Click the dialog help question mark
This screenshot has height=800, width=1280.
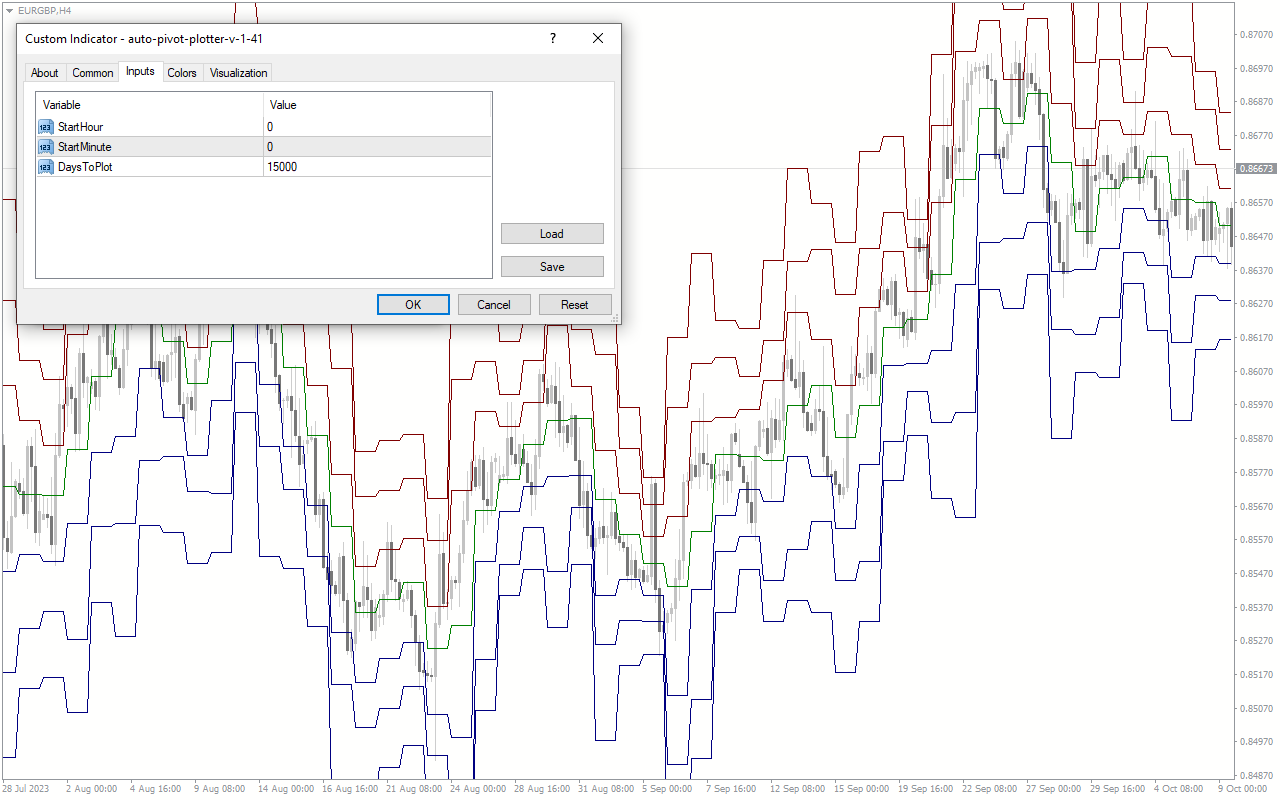552,39
